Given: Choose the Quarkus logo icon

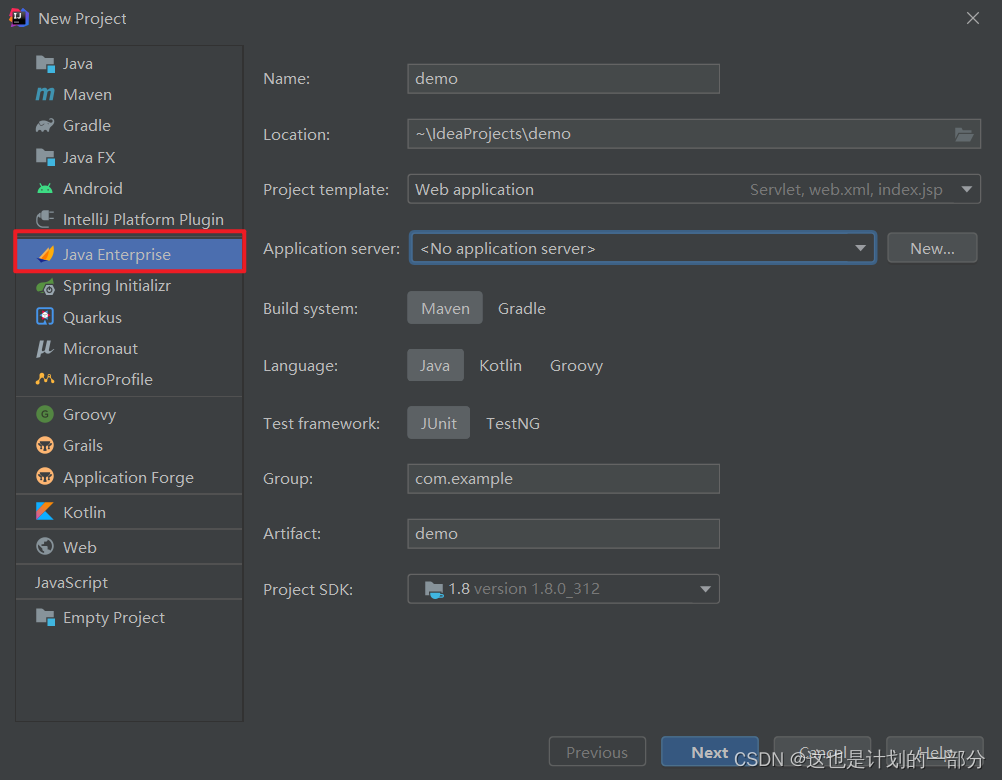Looking at the screenshot, I should (x=45, y=317).
